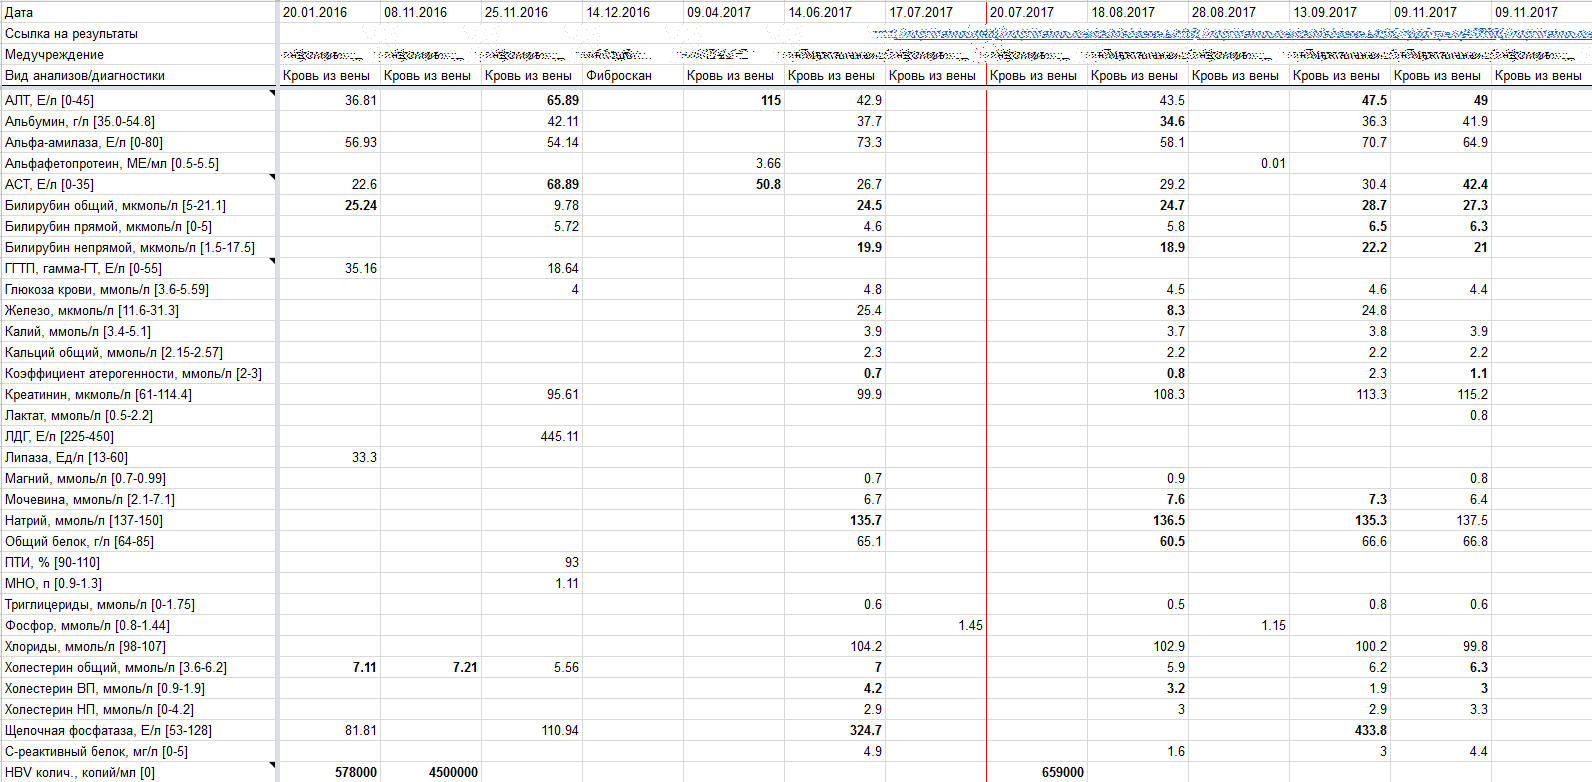Select the Ссылка на результаты row label
This screenshot has width=1592, height=782.
click(x=138, y=34)
